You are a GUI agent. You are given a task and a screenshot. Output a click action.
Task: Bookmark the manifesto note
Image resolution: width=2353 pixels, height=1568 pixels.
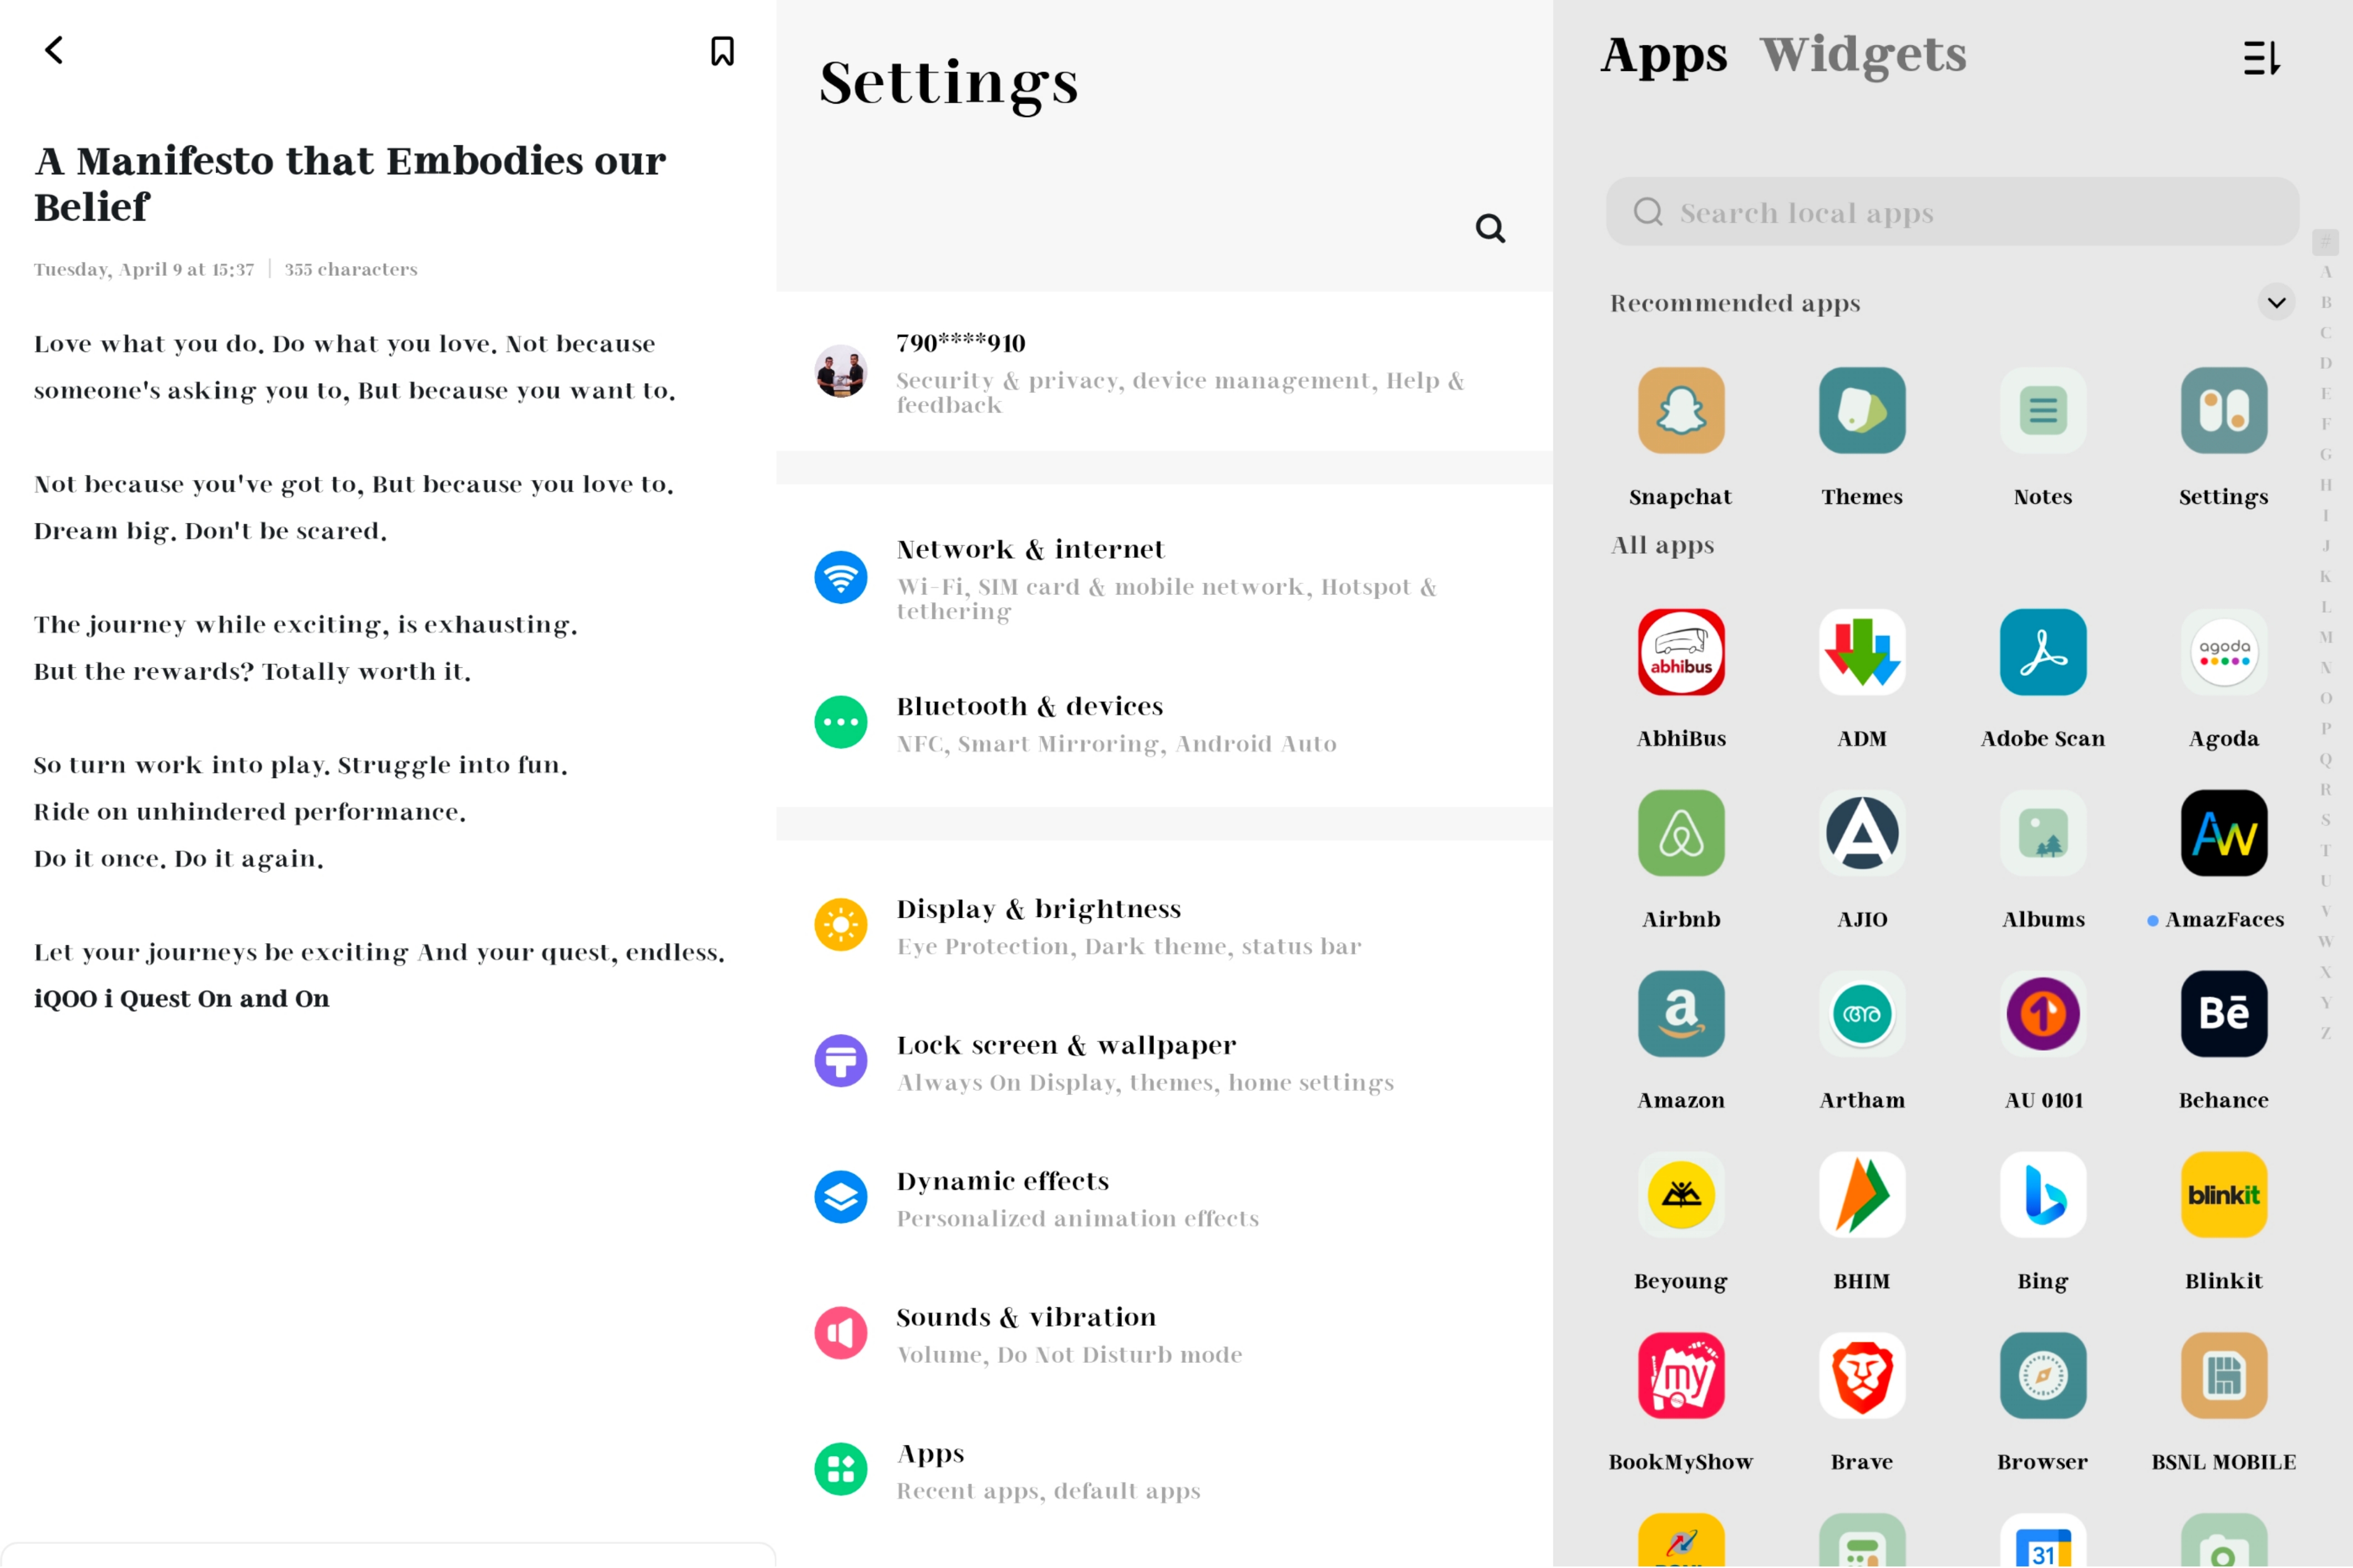pos(722,51)
